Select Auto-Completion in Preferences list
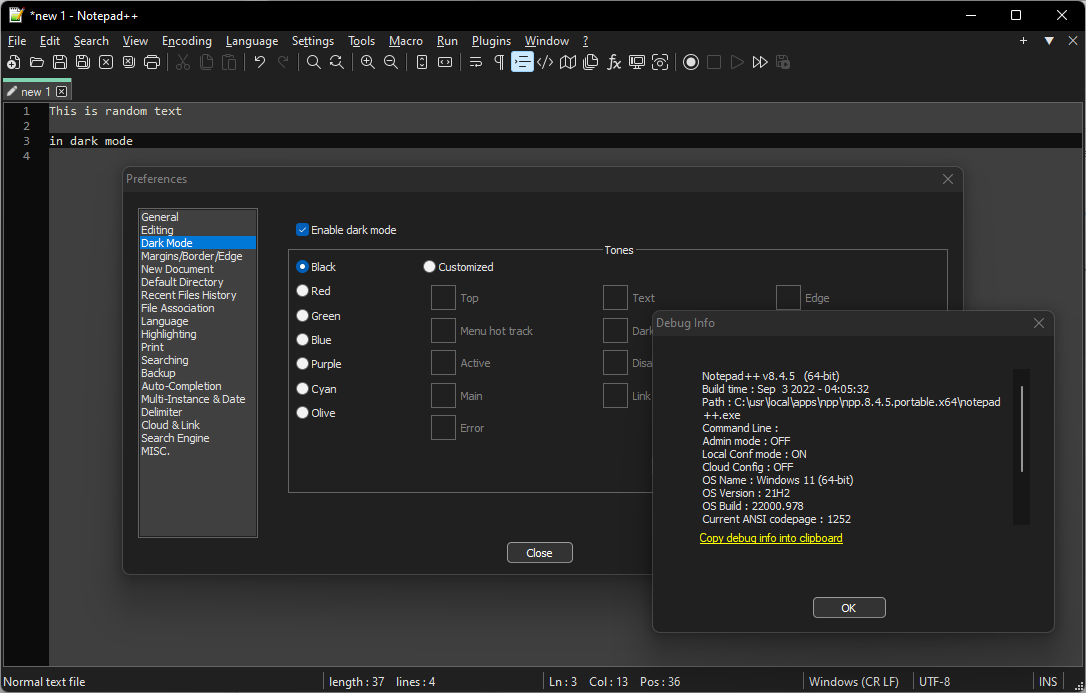This screenshot has width=1086, height=693. tap(181, 386)
